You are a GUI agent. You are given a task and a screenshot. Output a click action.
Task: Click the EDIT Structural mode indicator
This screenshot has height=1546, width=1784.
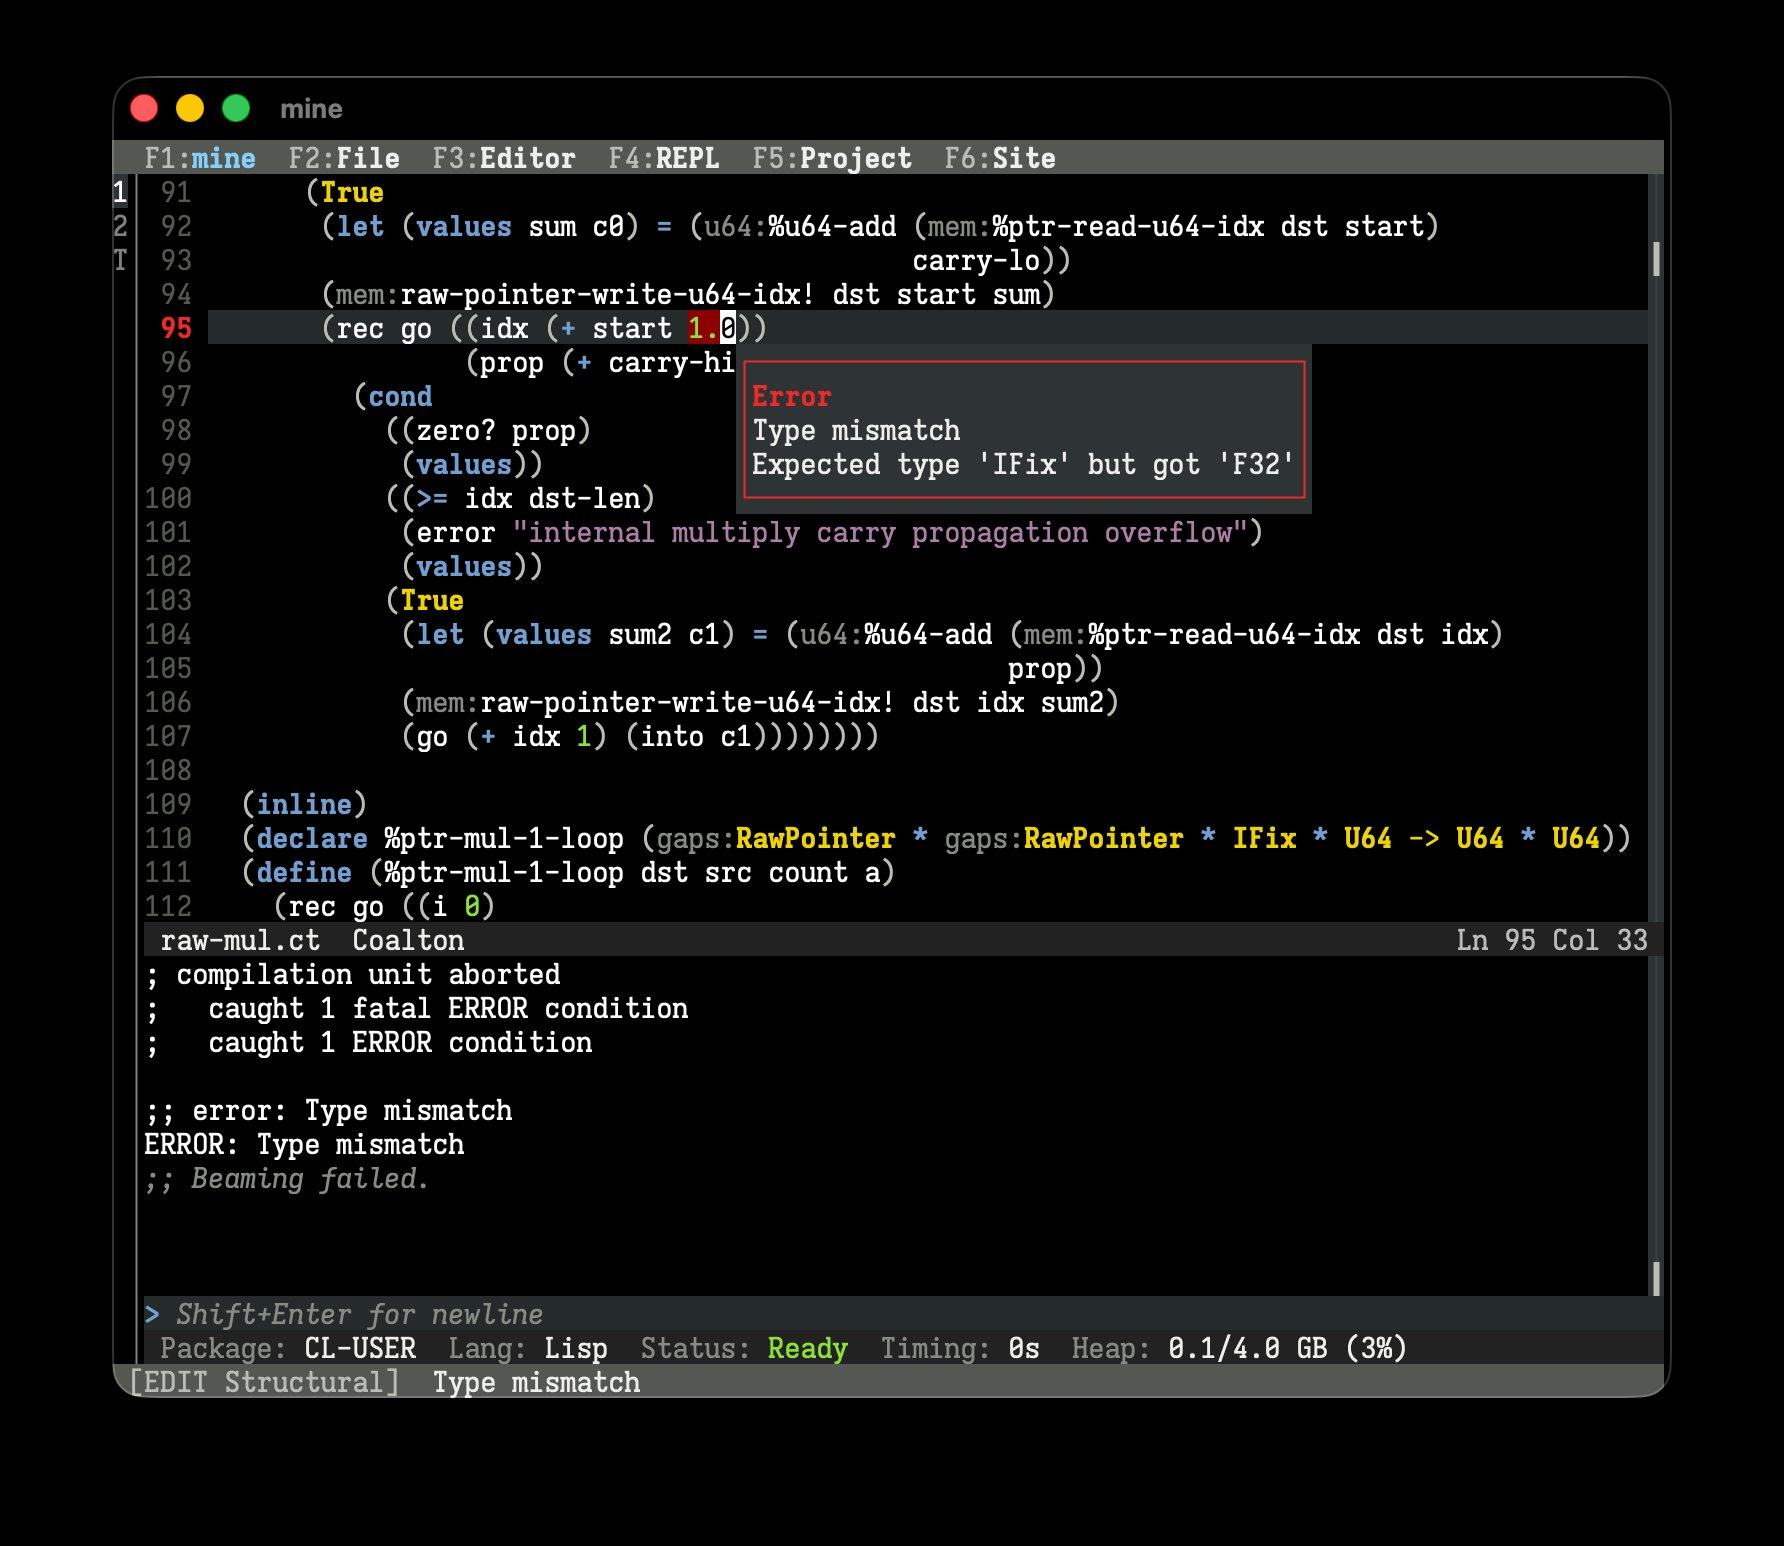click(x=265, y=1382)
